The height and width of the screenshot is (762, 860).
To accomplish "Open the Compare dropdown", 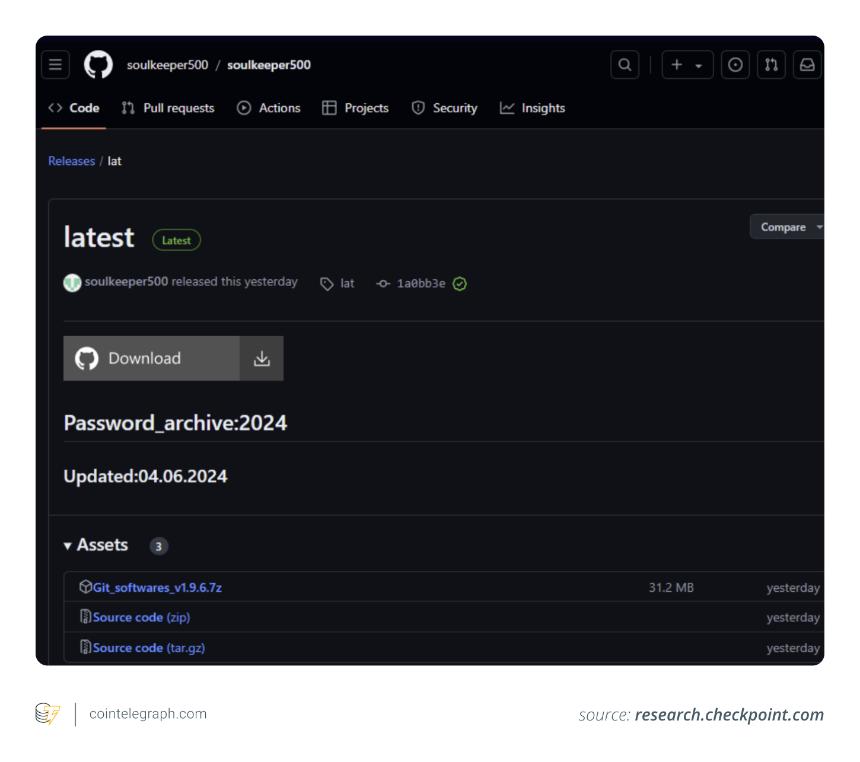I will point(787,227).
